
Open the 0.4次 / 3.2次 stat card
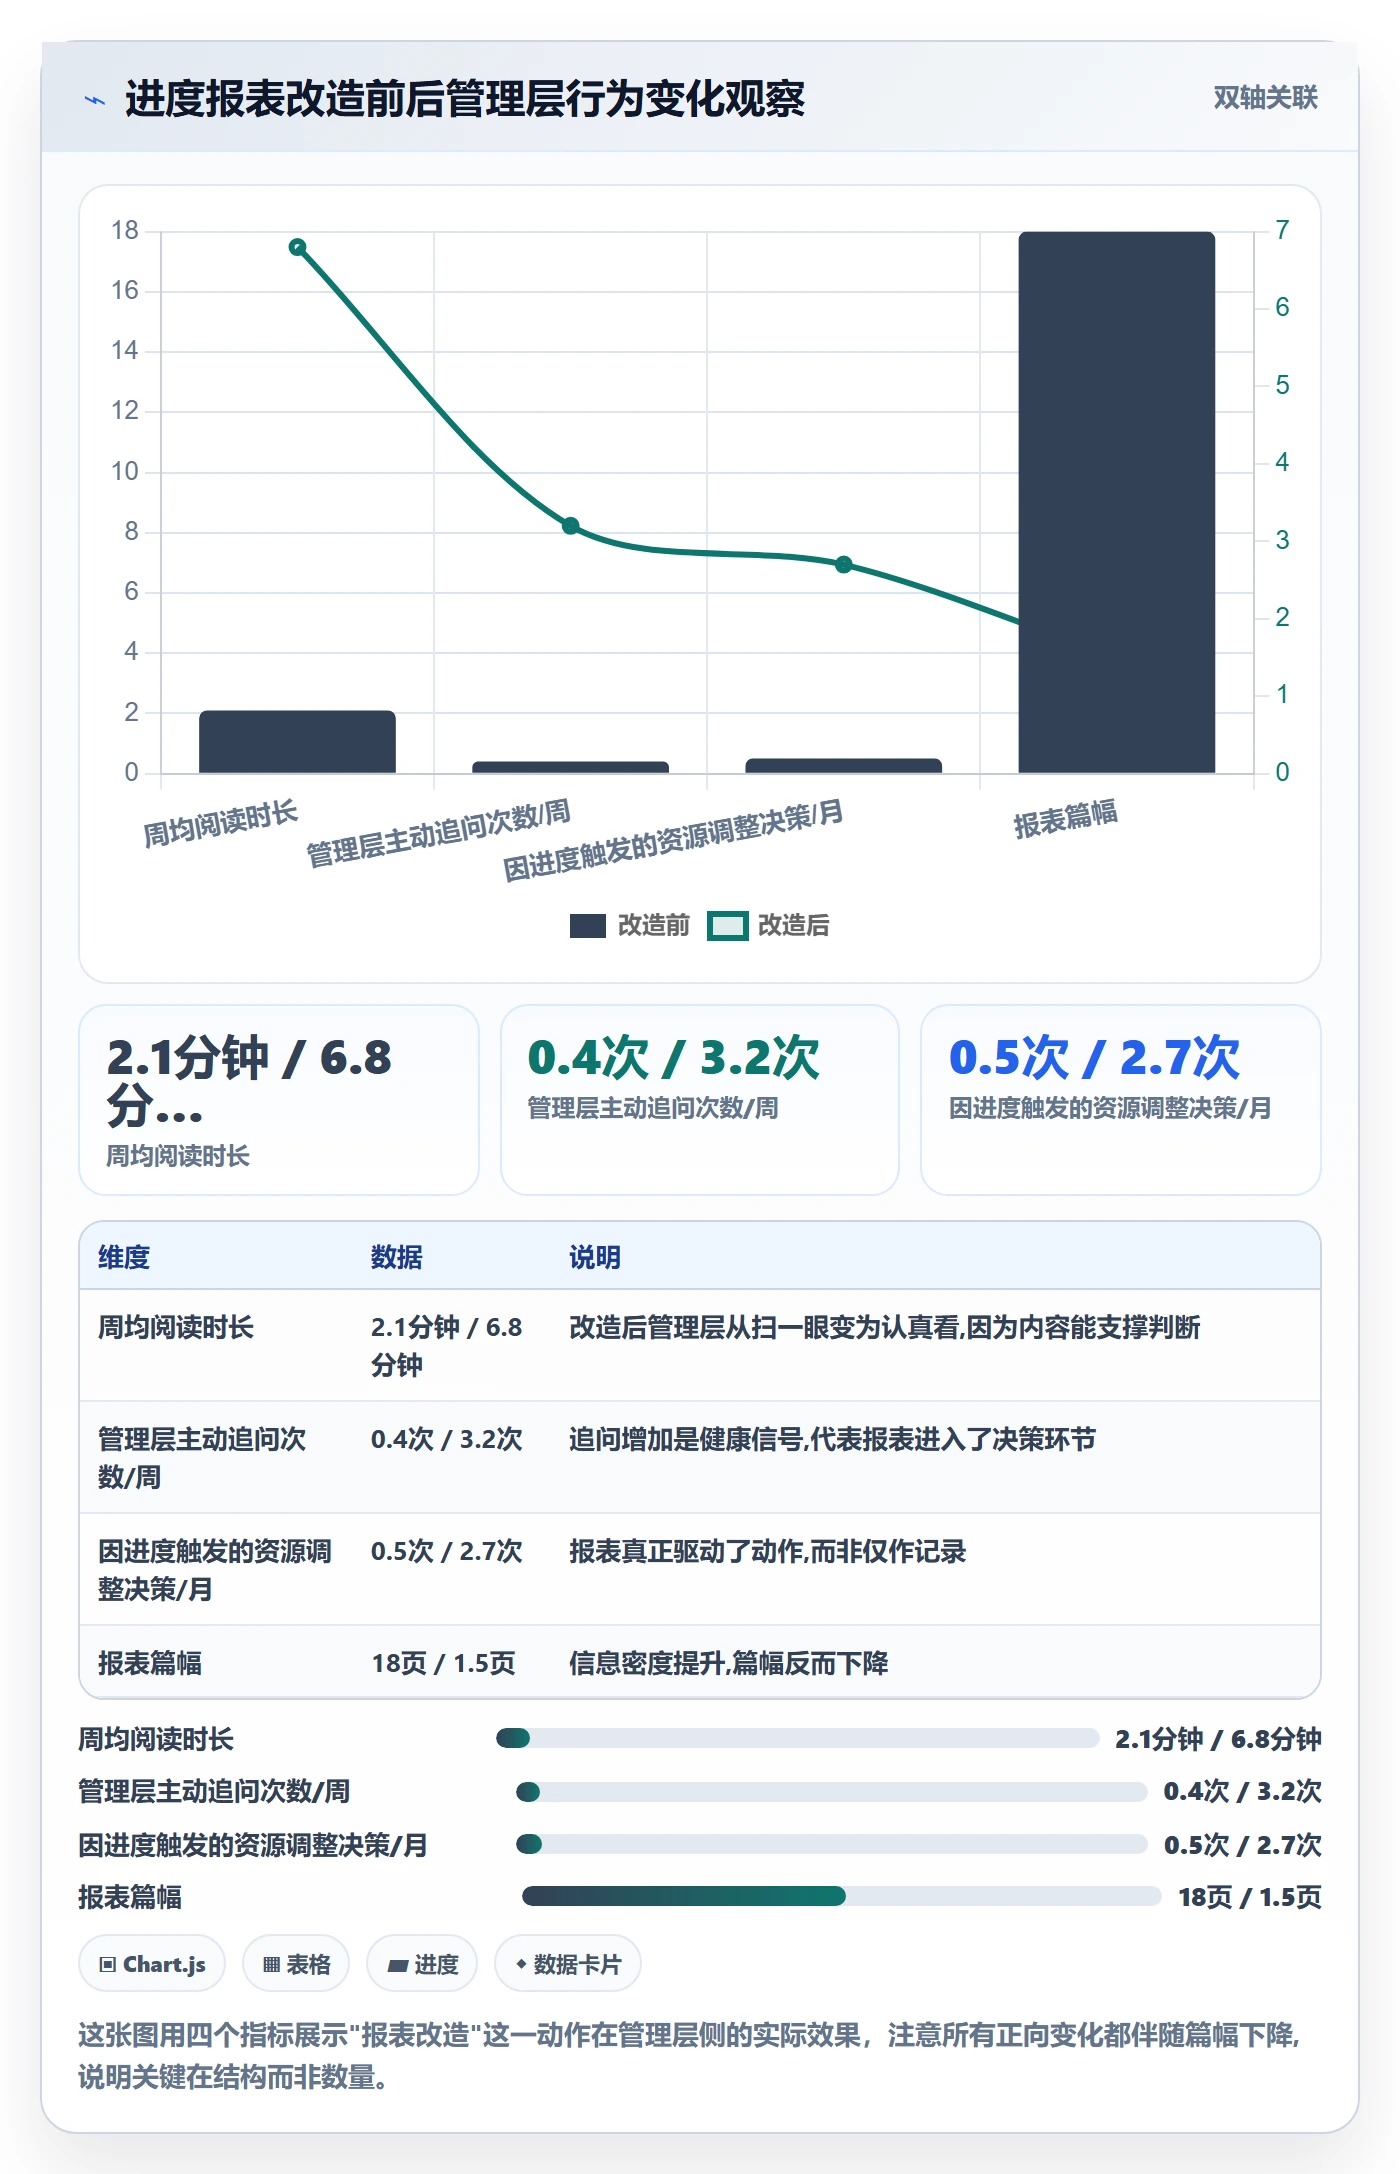point(700,1100)
